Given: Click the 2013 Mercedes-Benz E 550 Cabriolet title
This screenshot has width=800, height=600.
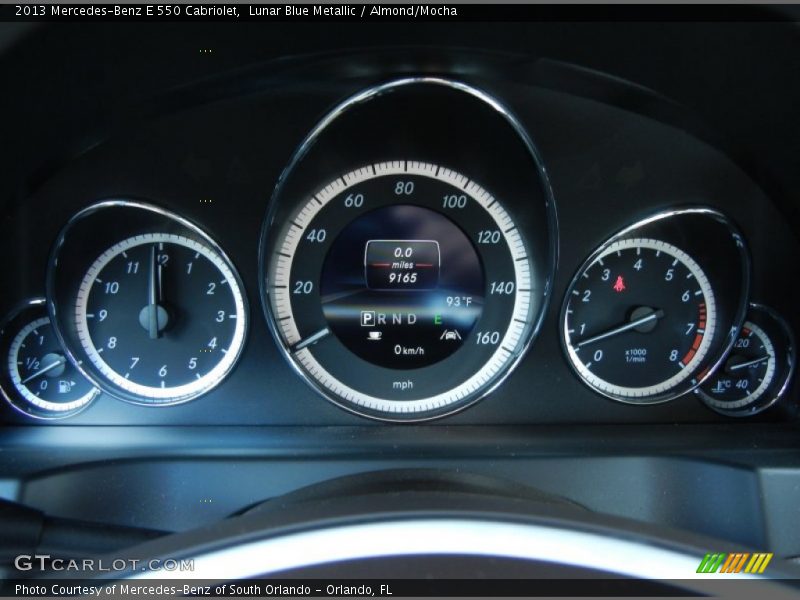Looking at the screenshot, I should pos(128,11).
